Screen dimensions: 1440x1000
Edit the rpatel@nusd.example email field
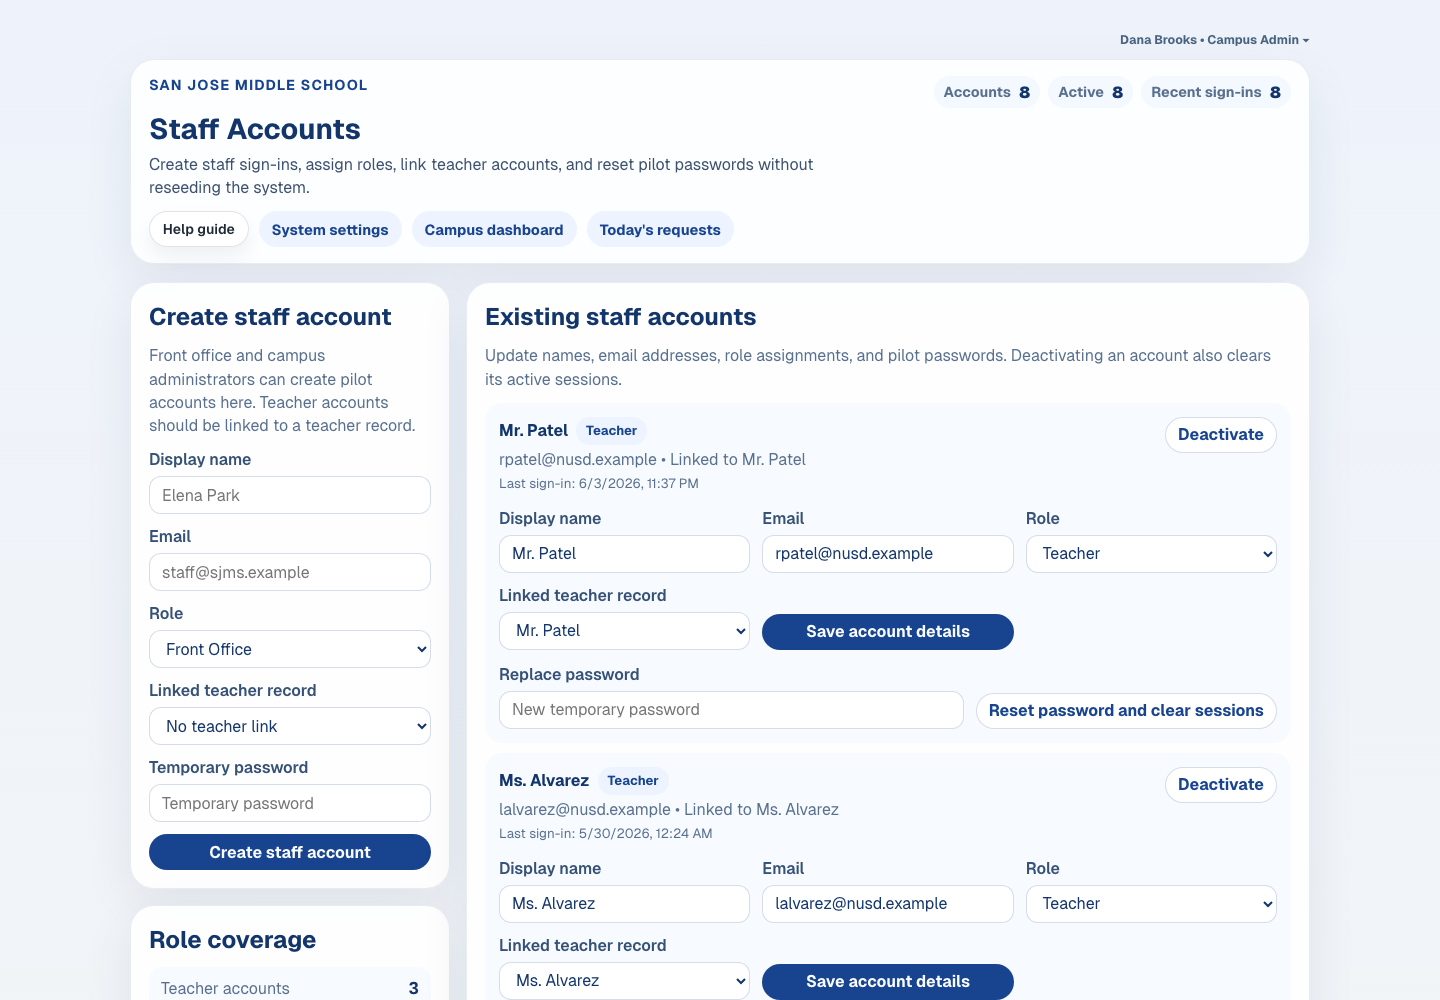888,554
